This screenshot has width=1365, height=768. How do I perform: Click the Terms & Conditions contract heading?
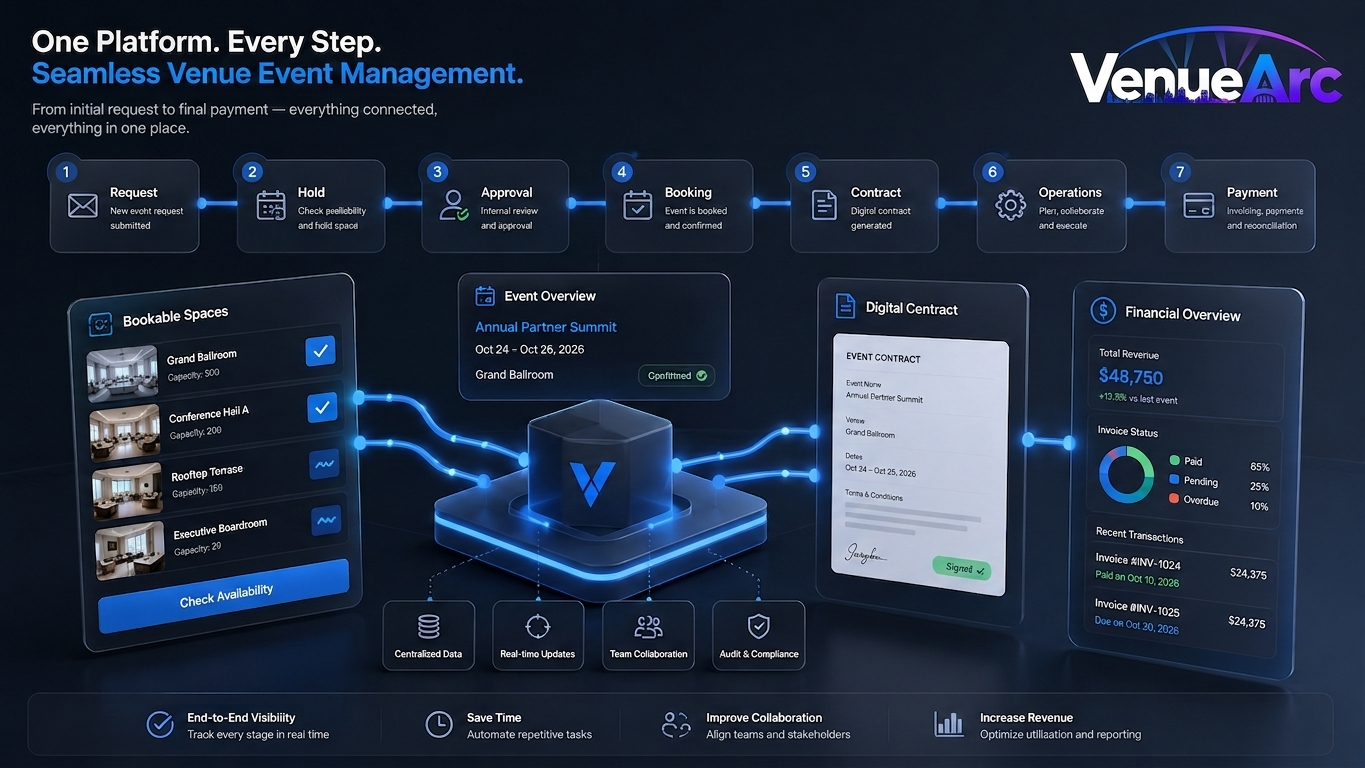(874, 496)
